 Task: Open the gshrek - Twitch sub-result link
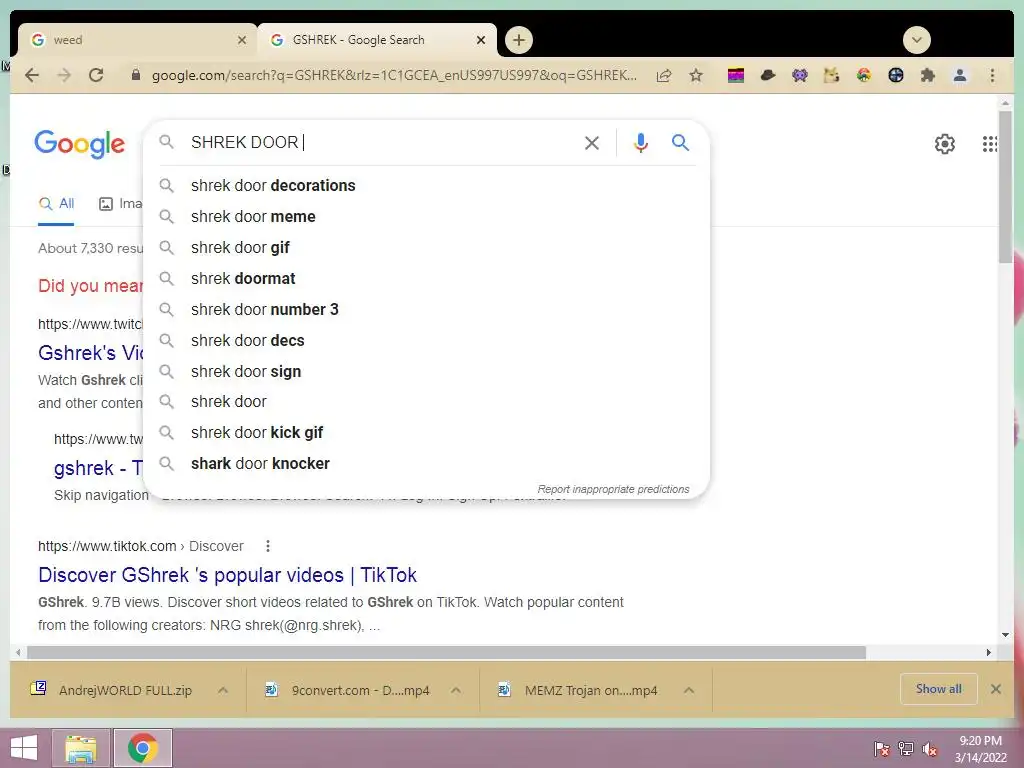click(98, 468)
